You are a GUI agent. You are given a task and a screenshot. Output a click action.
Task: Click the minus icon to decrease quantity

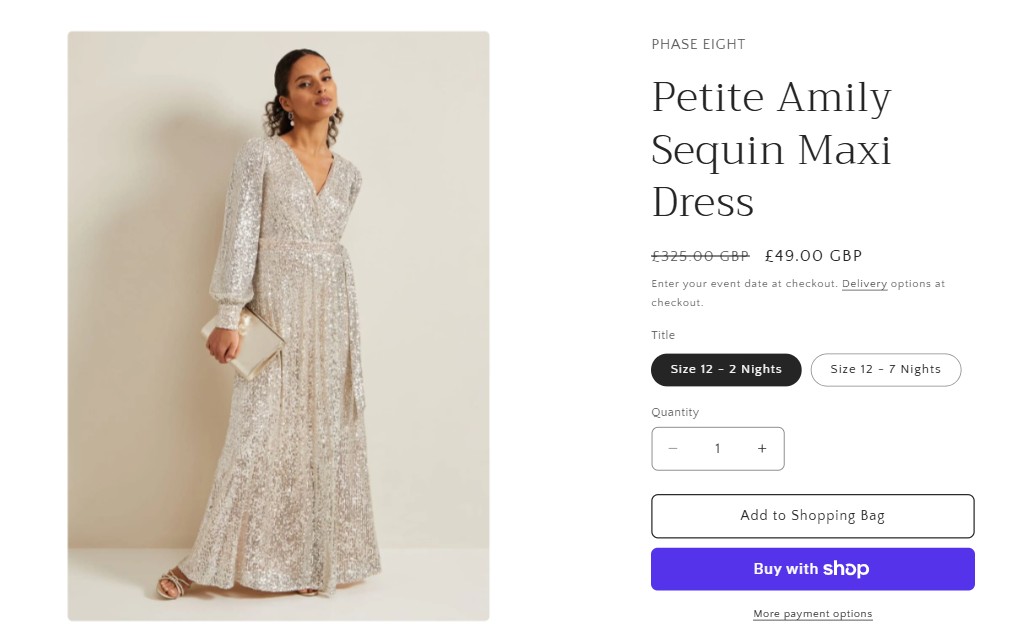tap(673, 448)
